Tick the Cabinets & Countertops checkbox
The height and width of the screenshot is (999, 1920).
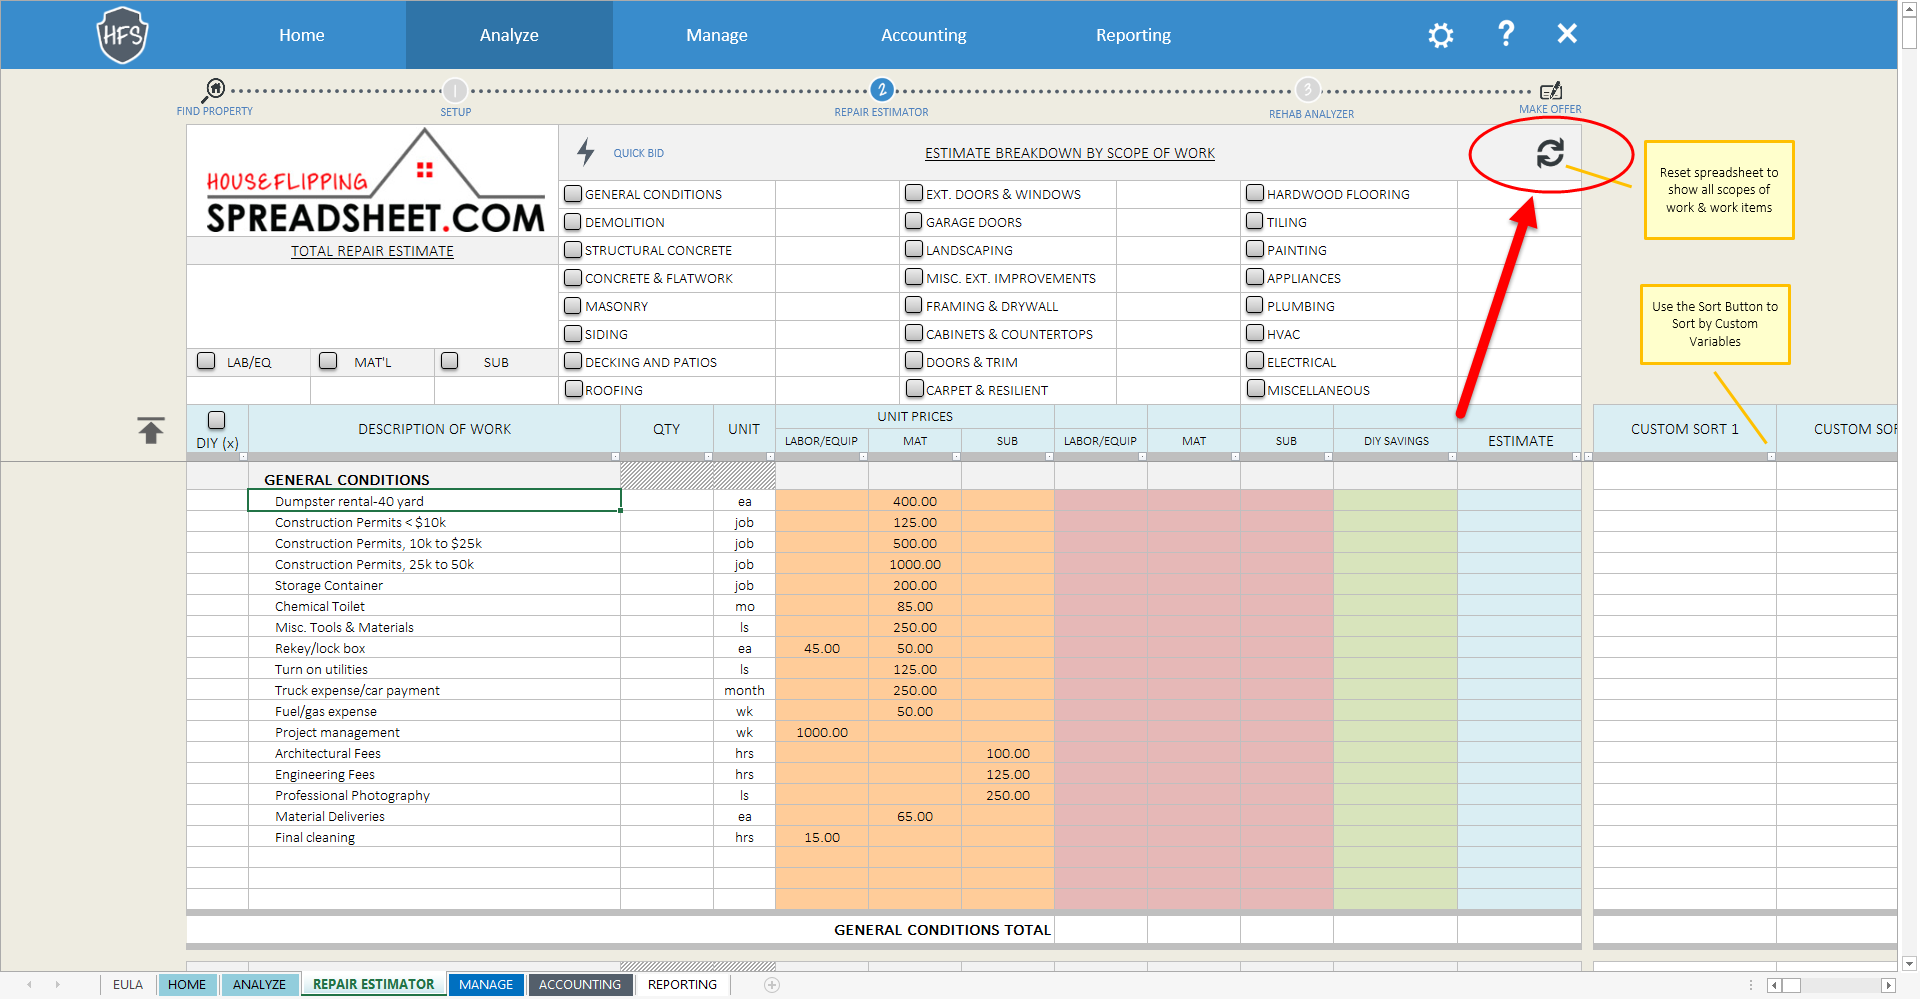[x=914, y=334]
